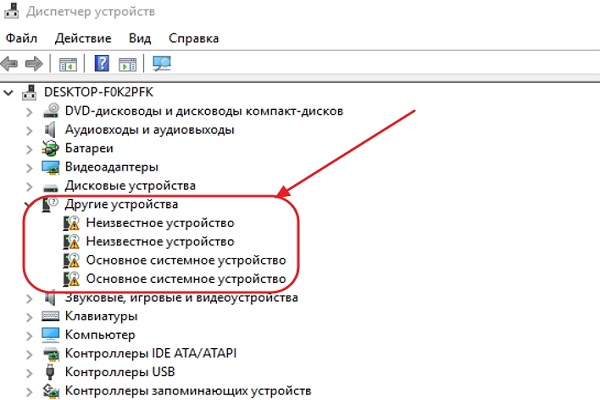
Task: Select the Аудиовходы и аудиовыходы label
Action: click(150, 130)
